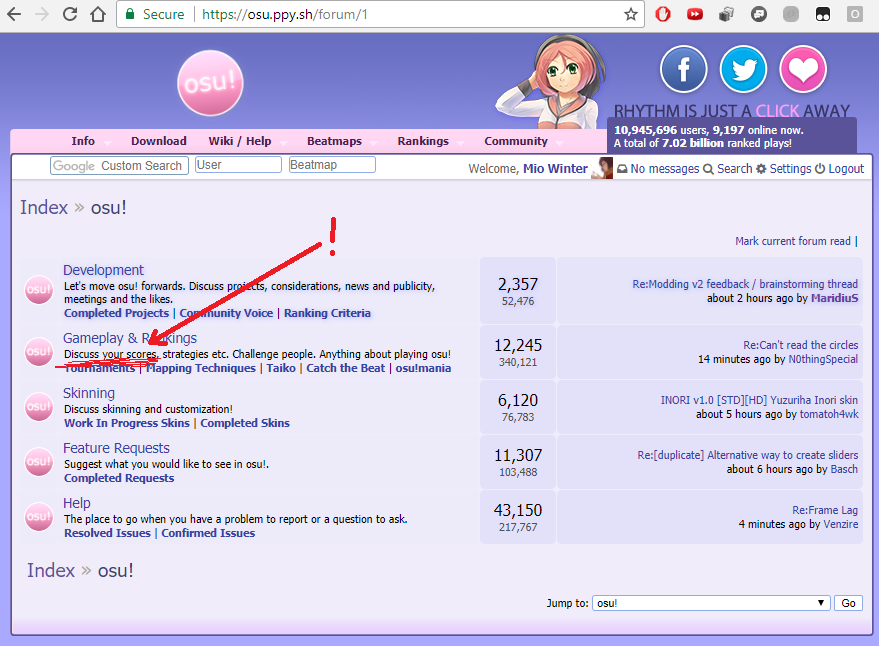The width and height of the screenshot is (879, 646).
Task: Click the browser Forward arrow
Action: tap(42, 14)
